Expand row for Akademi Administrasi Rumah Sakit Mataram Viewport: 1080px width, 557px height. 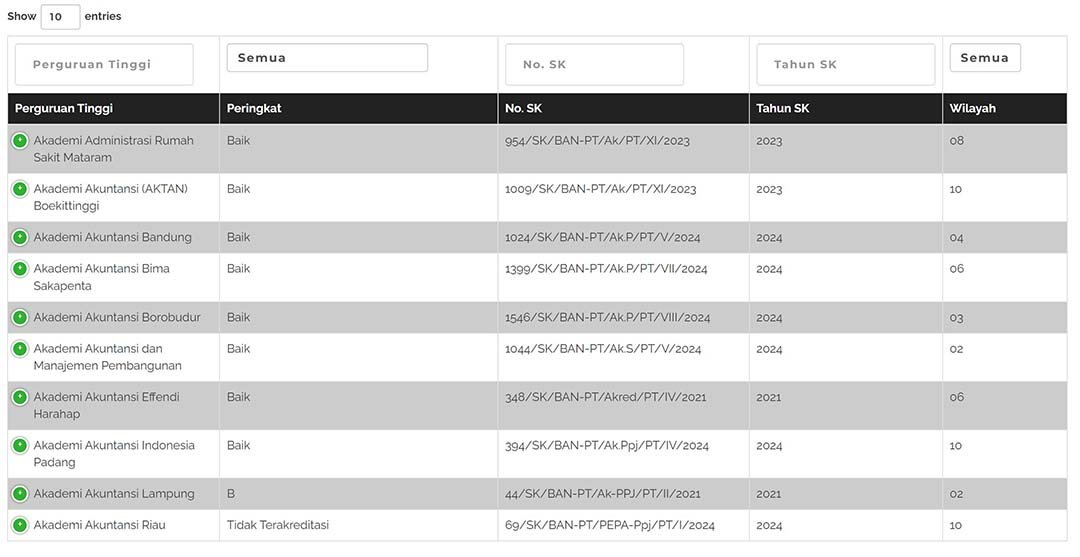pos(20,141)
